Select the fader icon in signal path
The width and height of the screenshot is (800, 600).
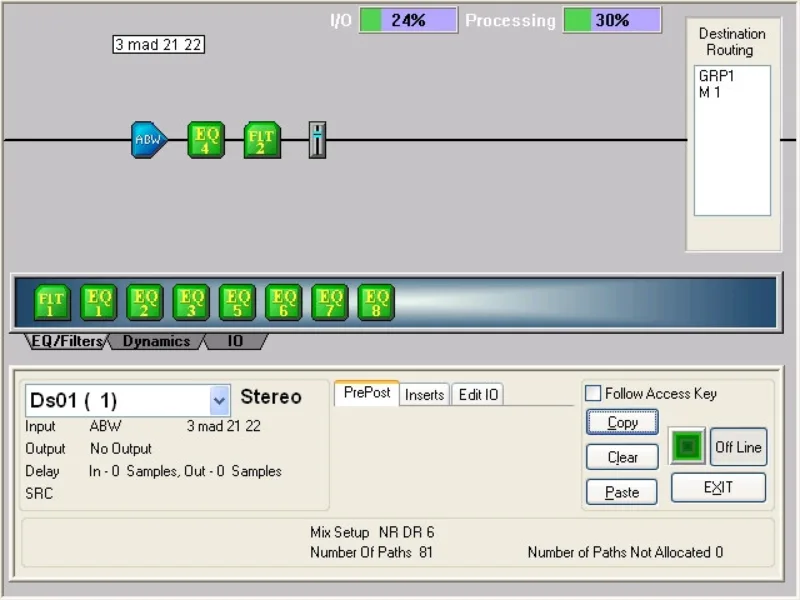(x=317, y=140)
